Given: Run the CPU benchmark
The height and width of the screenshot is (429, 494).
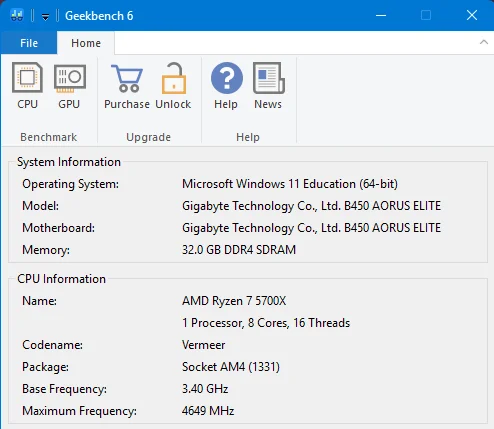Looking at the screenshot, I should 27,86.
